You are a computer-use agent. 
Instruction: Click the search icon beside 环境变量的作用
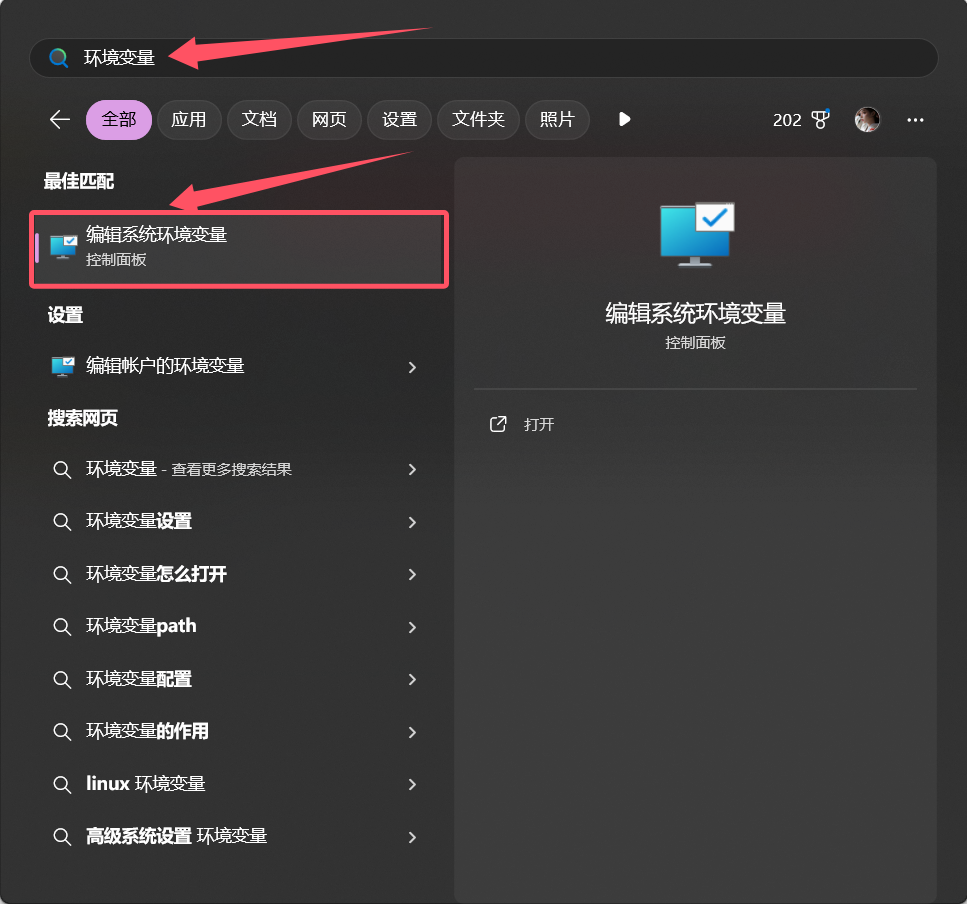[x=62, y=732]
